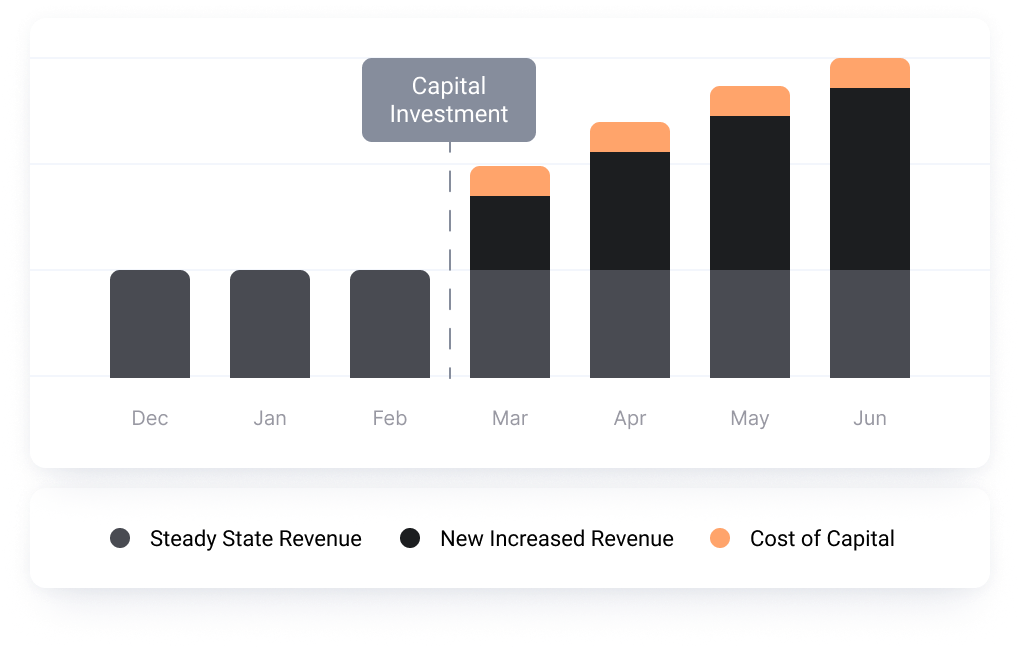Click the orange Cost of Capital legend dot
The width and height of the screenshot is (1020, 648).
click(x=720, y=539)
